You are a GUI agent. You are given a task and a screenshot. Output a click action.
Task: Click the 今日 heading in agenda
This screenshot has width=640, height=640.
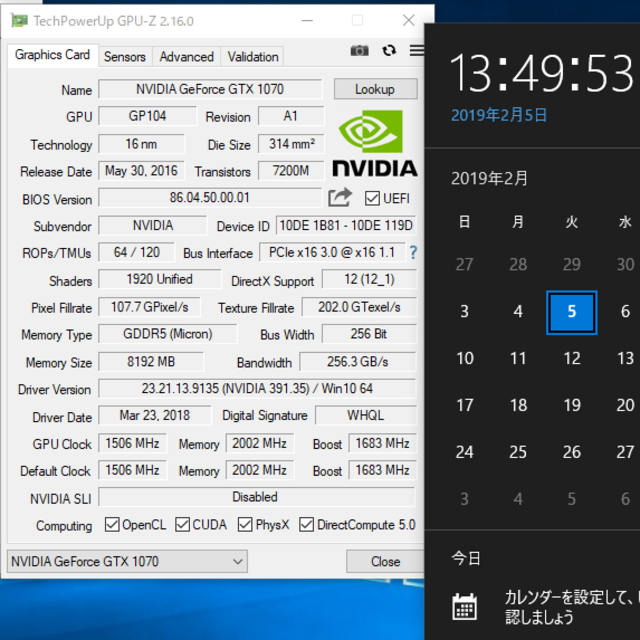466,558
